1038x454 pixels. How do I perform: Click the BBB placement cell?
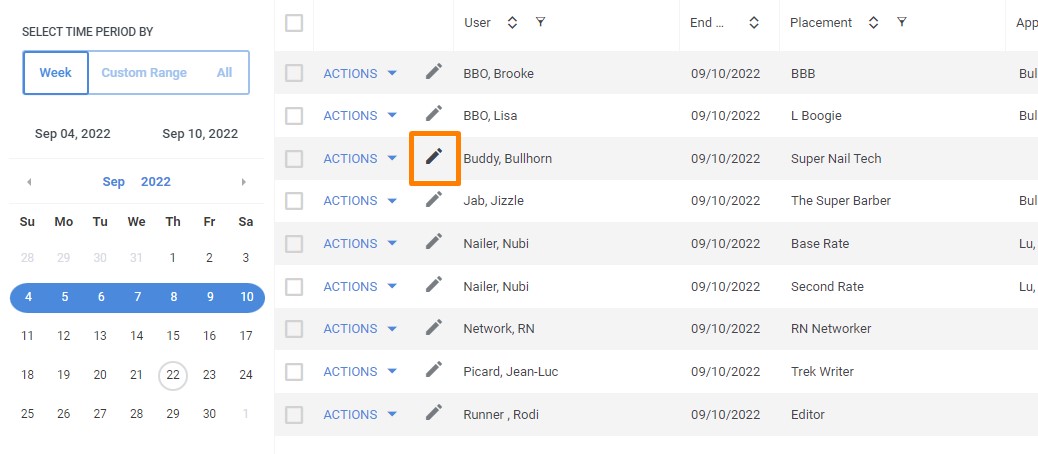coord(803,73)
